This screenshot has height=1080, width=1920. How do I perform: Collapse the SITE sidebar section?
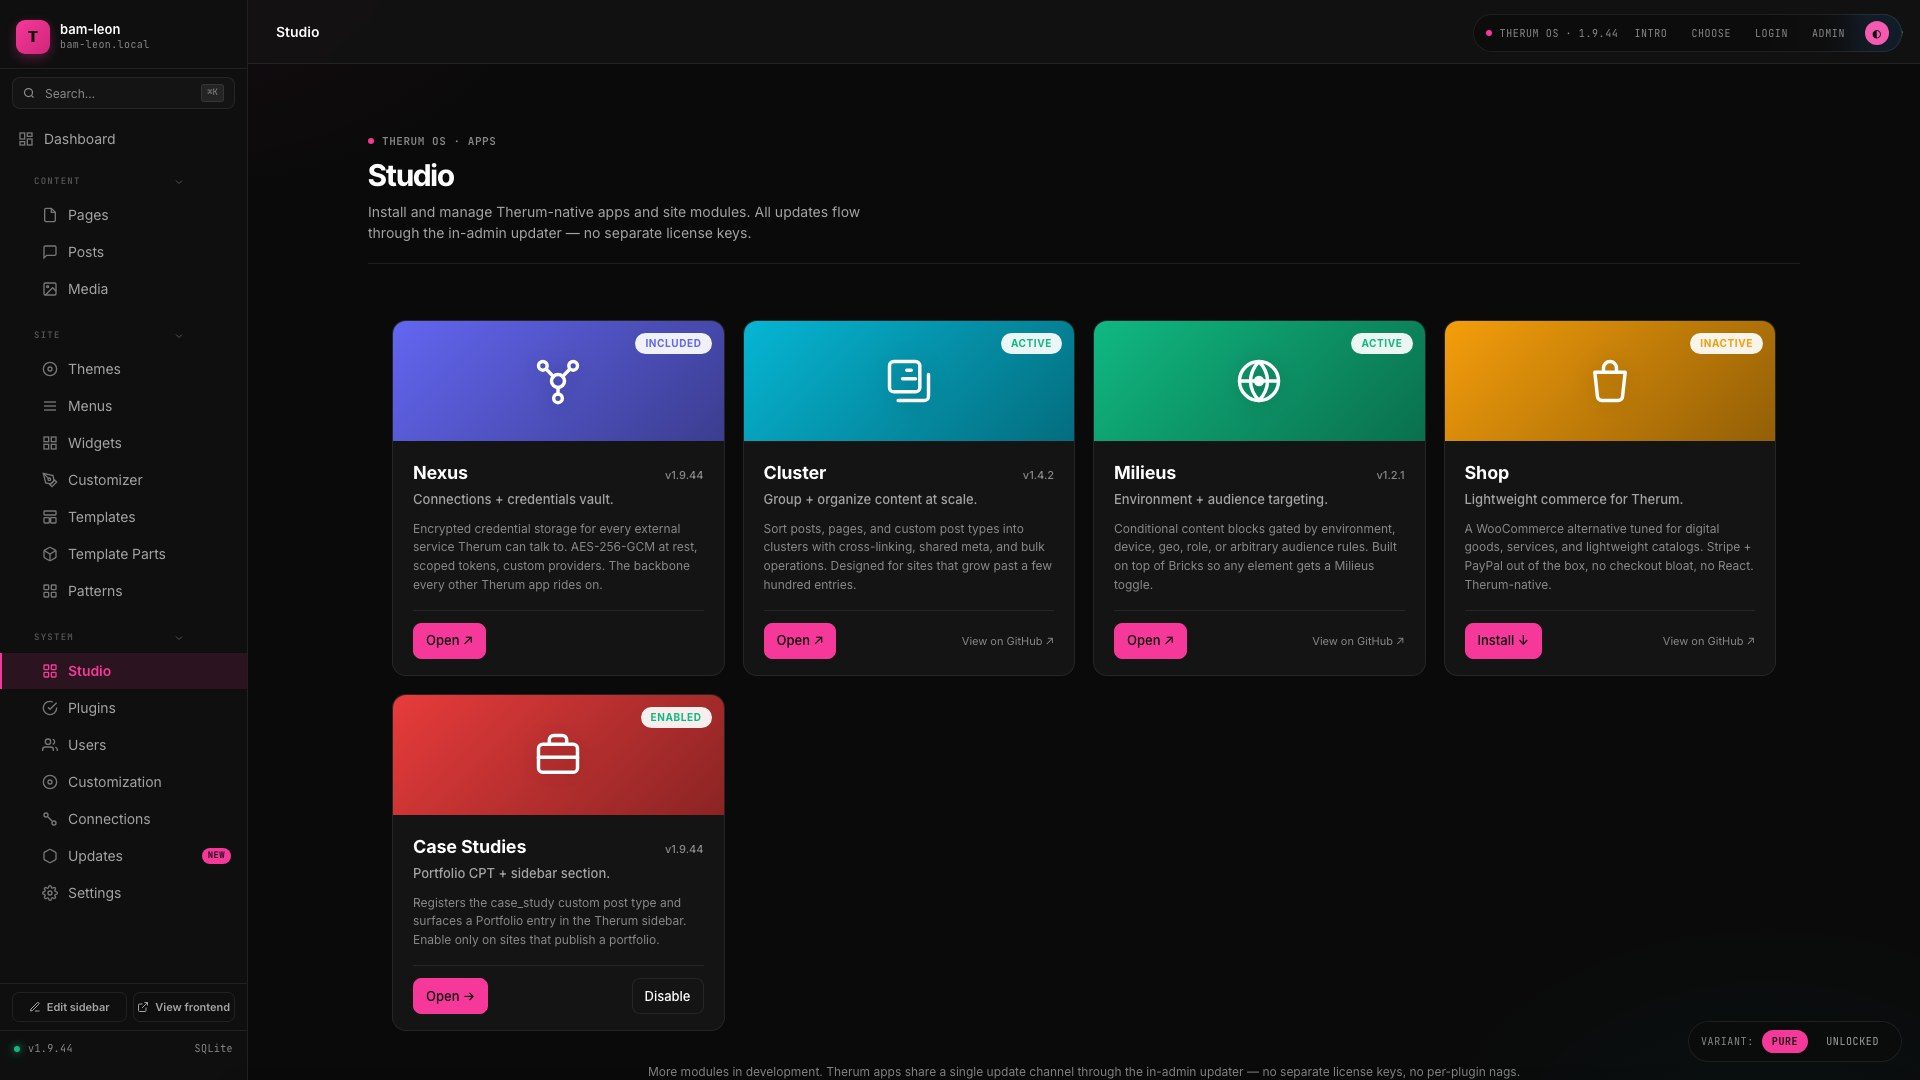(x=179, y=335)
